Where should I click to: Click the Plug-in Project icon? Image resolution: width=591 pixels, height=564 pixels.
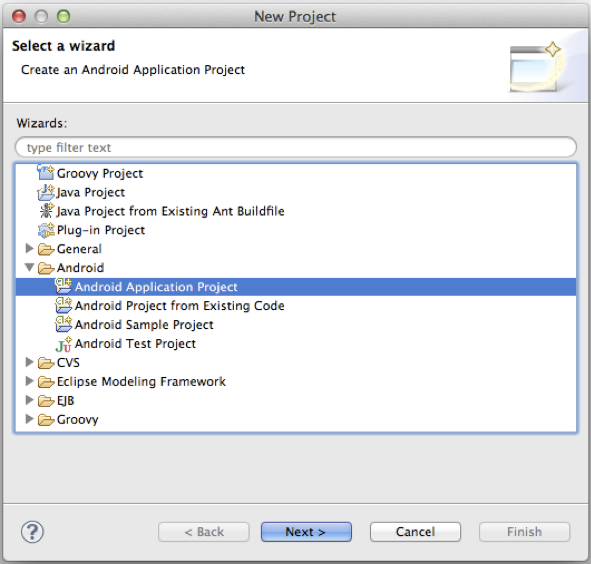46,230
